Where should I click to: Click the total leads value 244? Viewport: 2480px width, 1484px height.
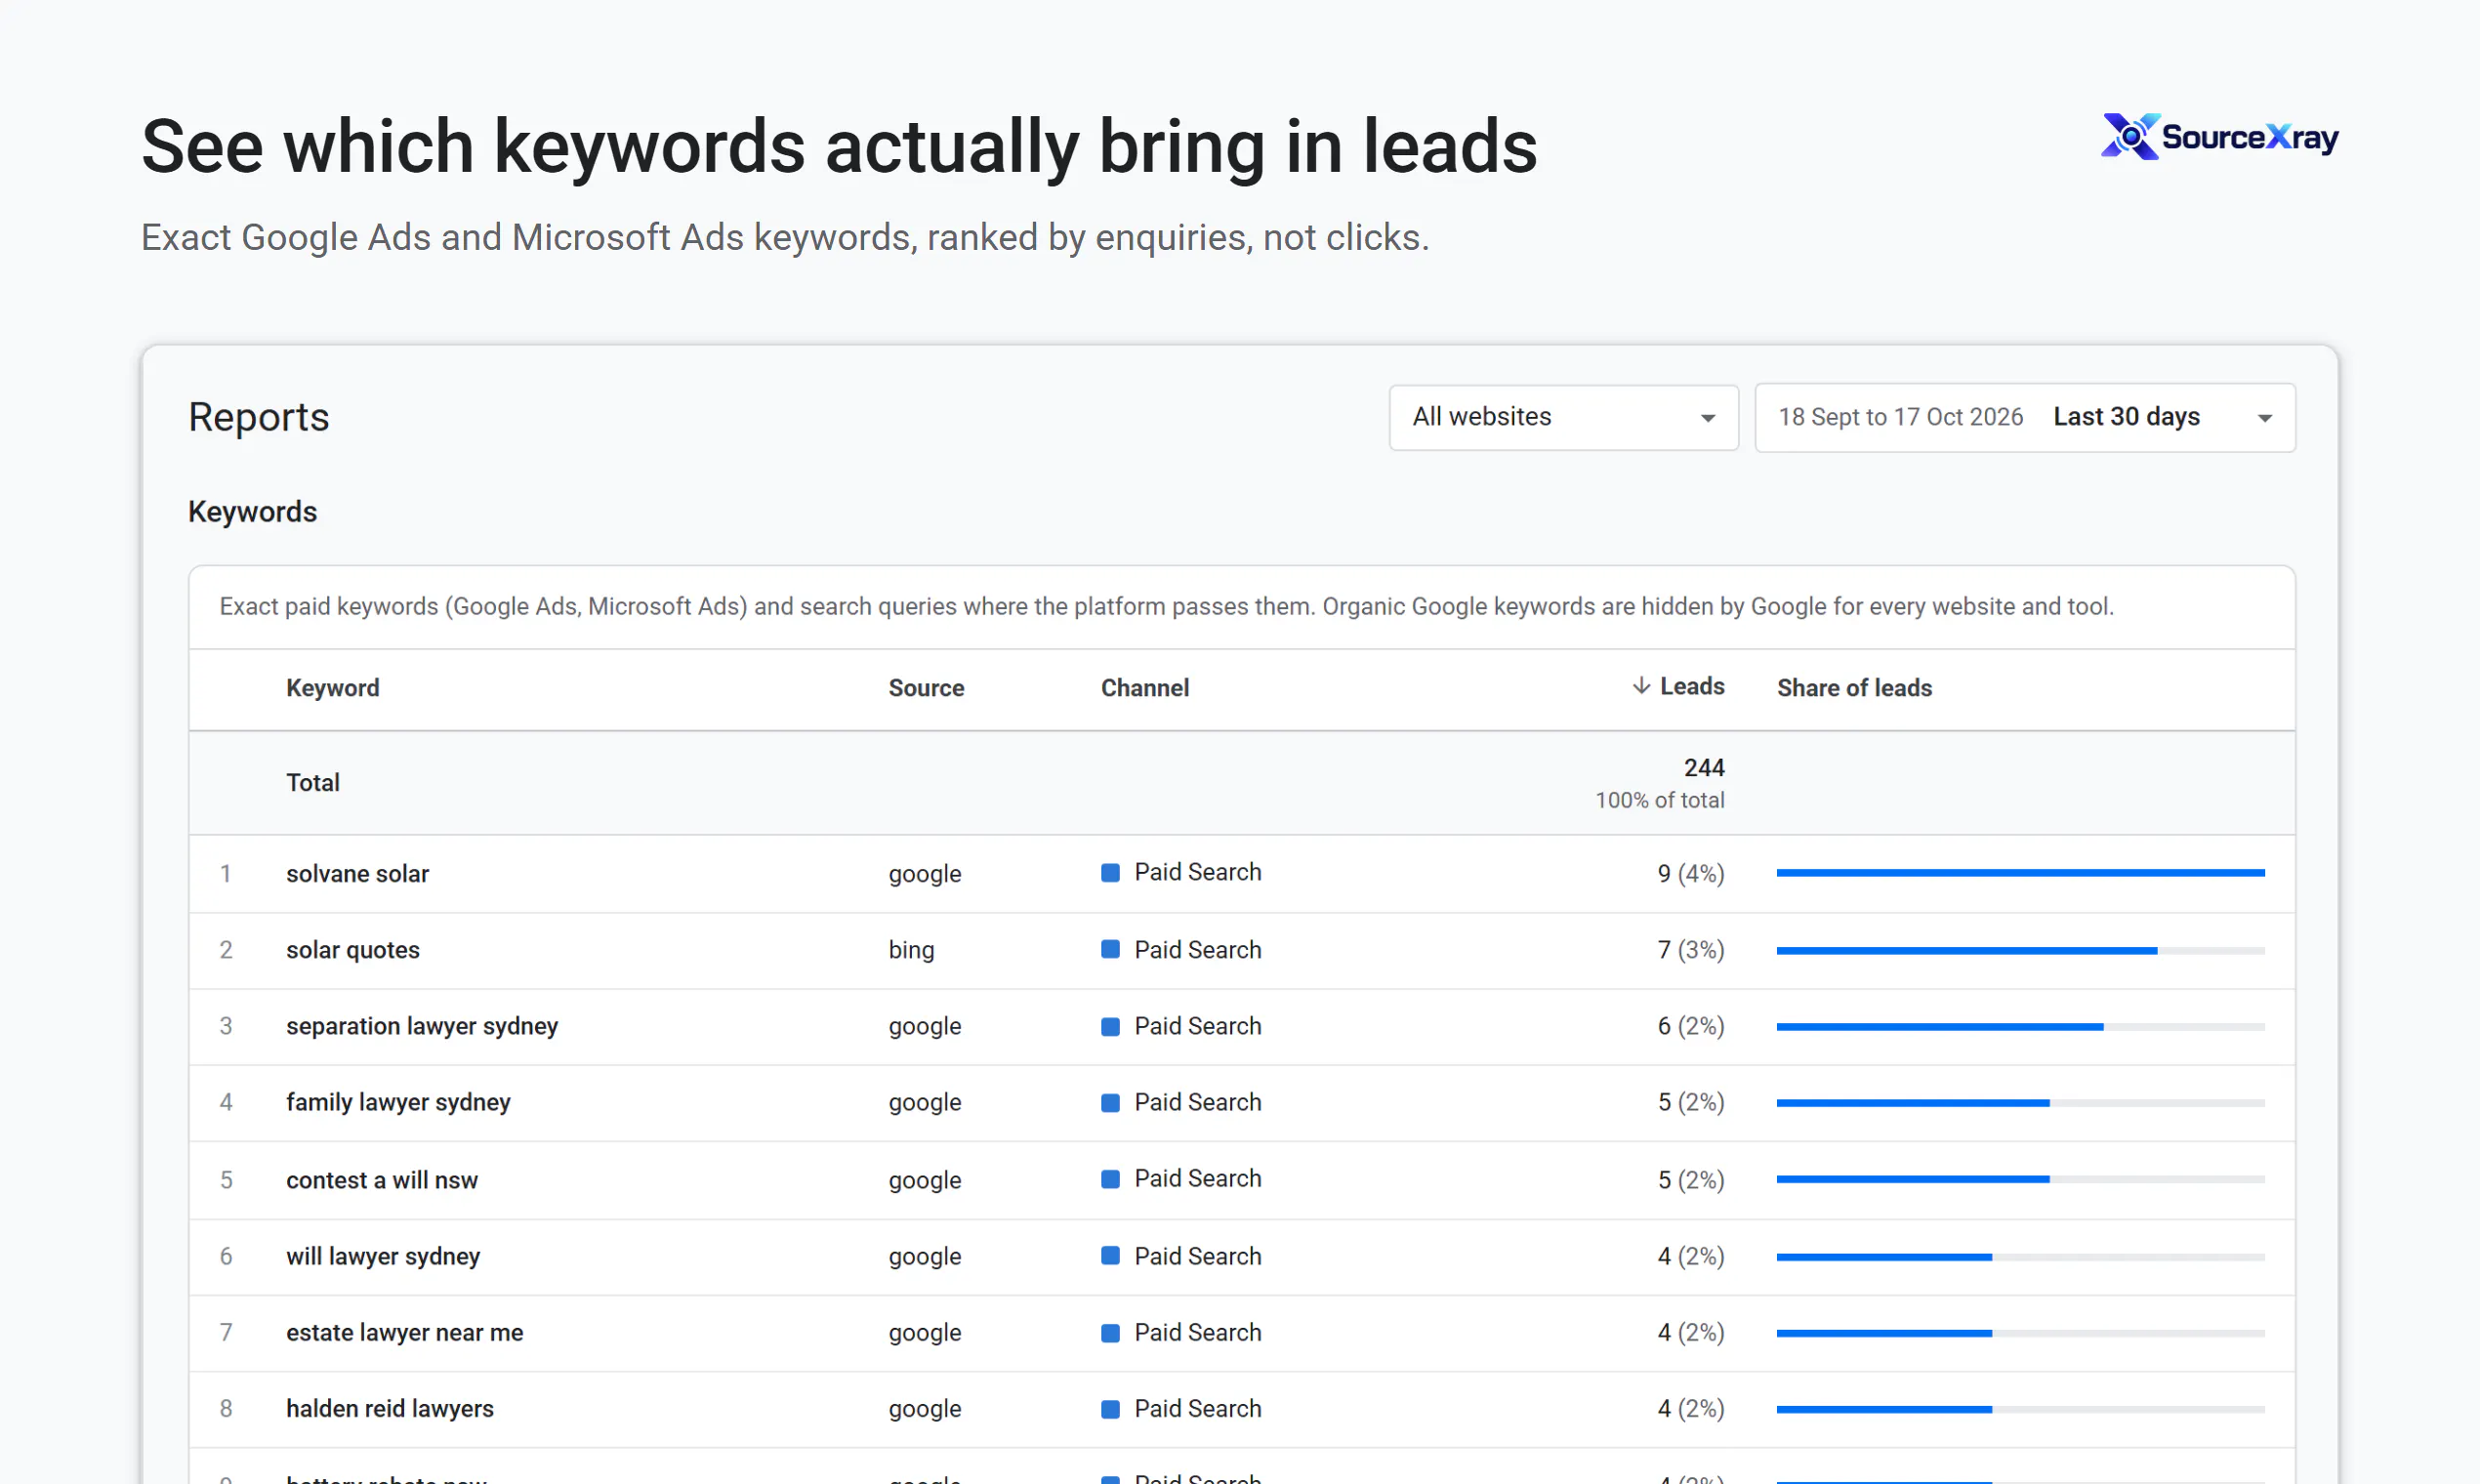1704,767
